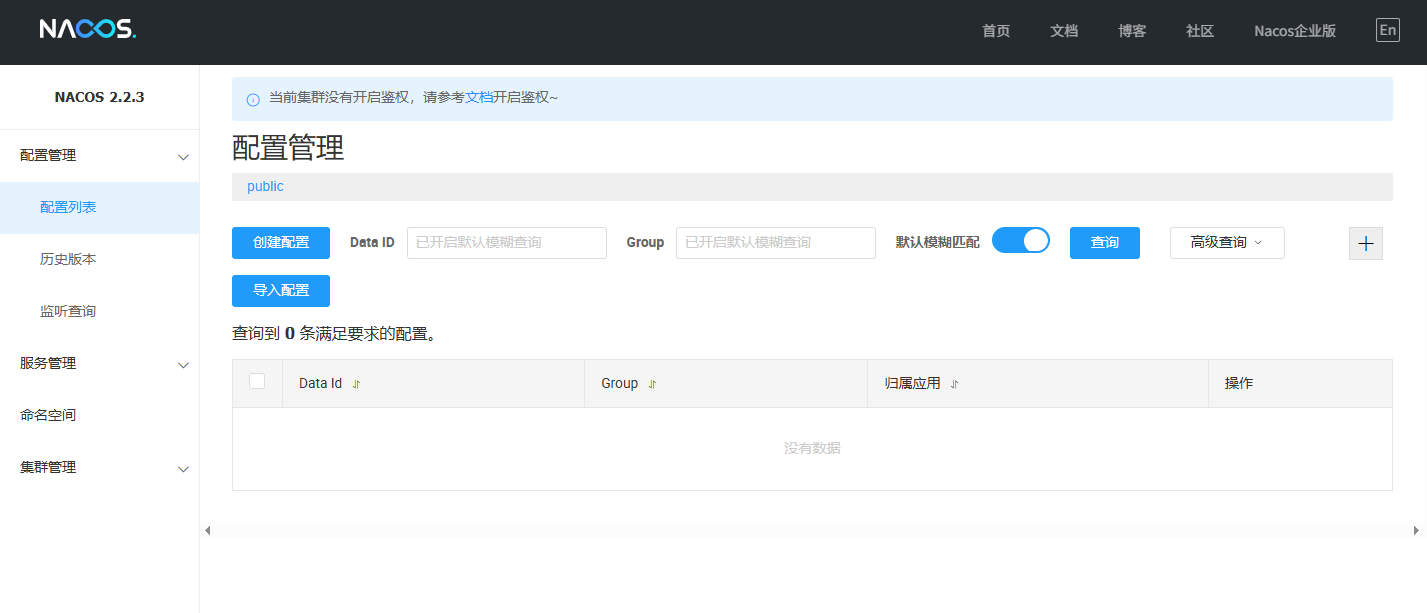Open 文档 in the top navigation

point(1064,31)
